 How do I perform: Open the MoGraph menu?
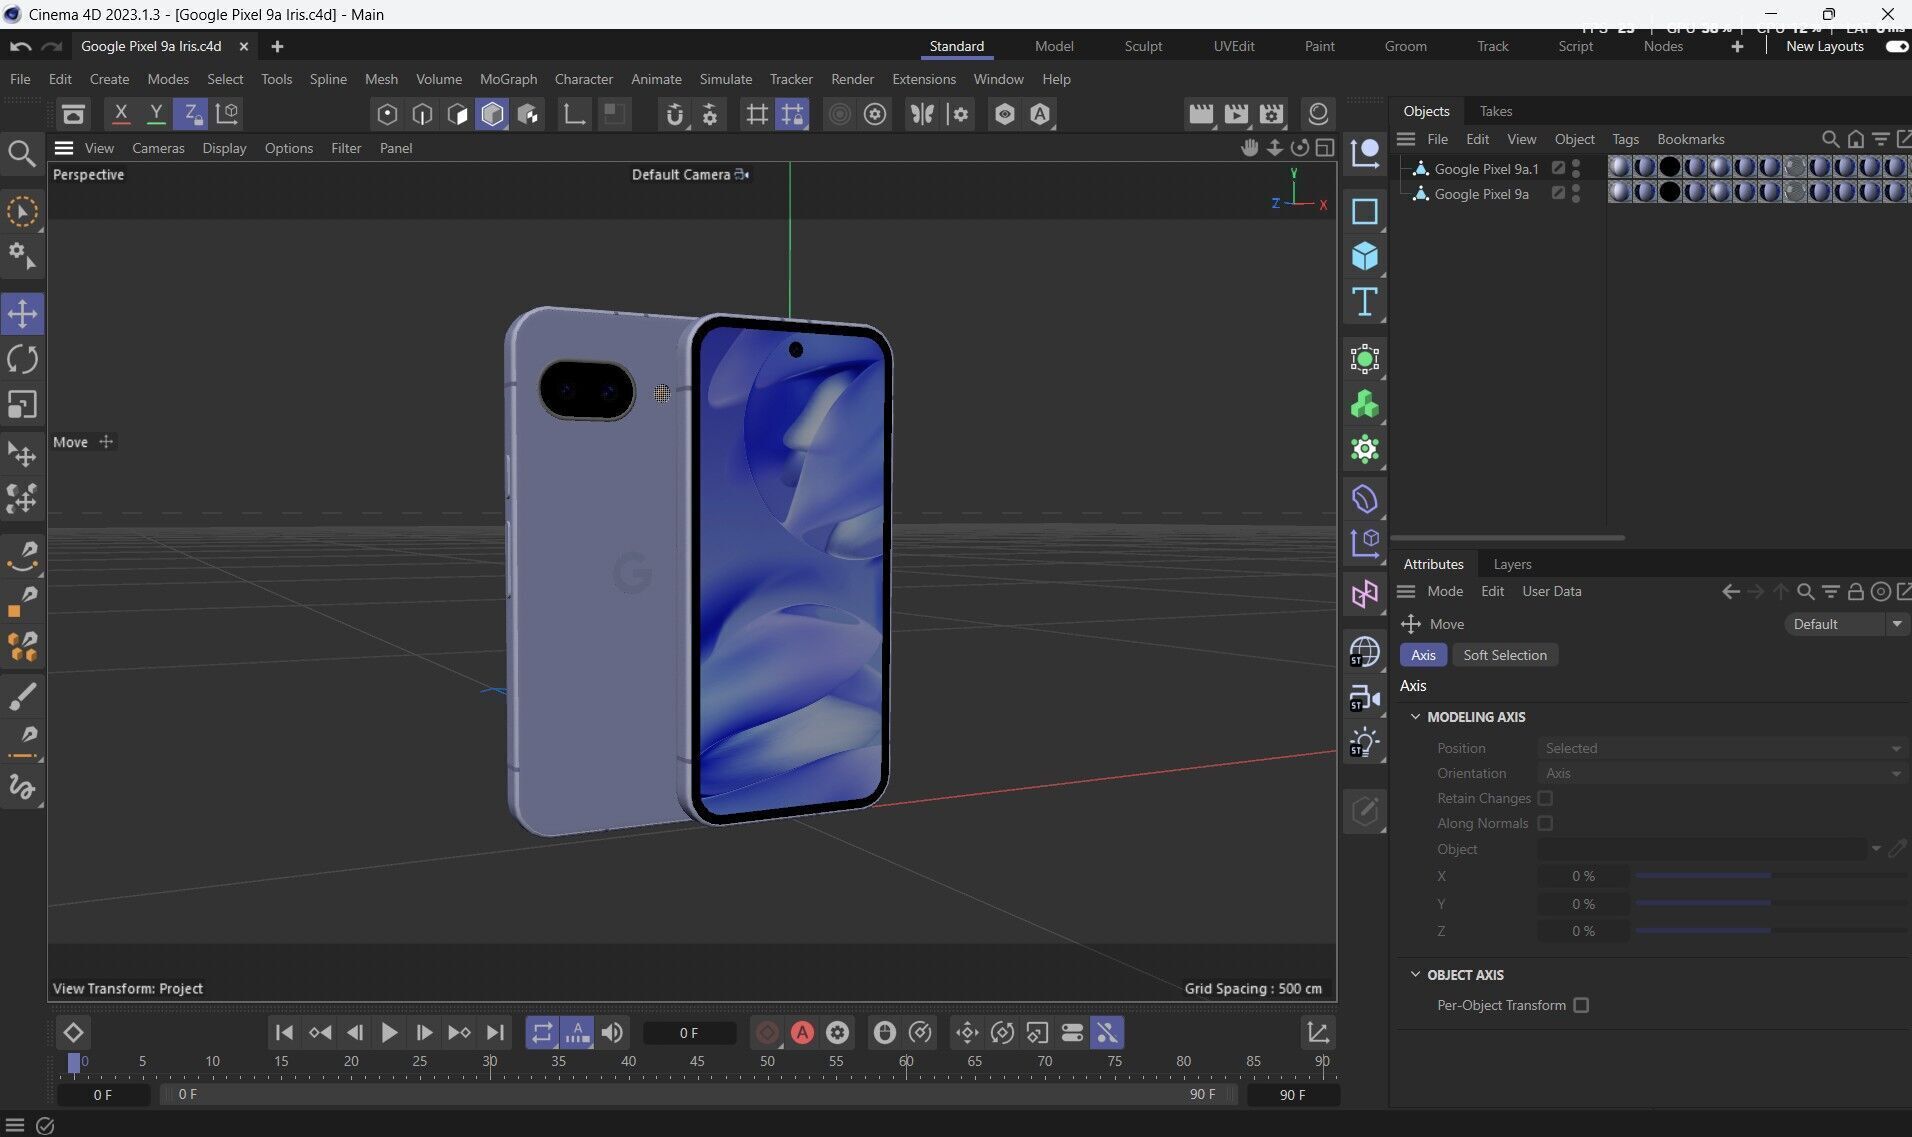point(508,79)
